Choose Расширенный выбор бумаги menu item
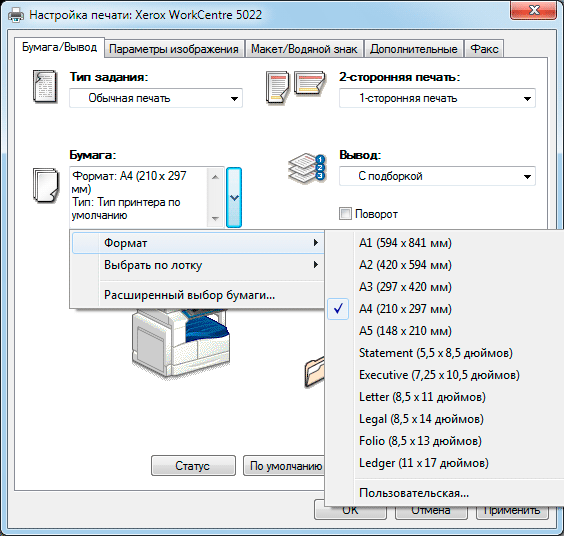Screen dimensions: 564x536 (x=197, y=295)
